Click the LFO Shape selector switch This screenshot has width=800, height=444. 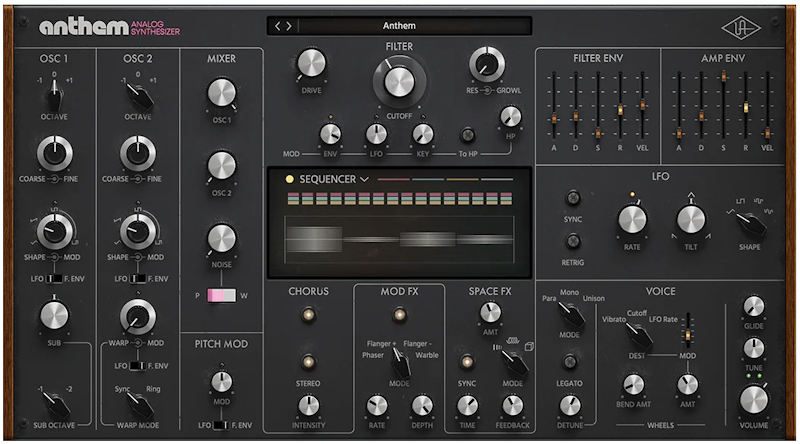click(x=749, y=223)
